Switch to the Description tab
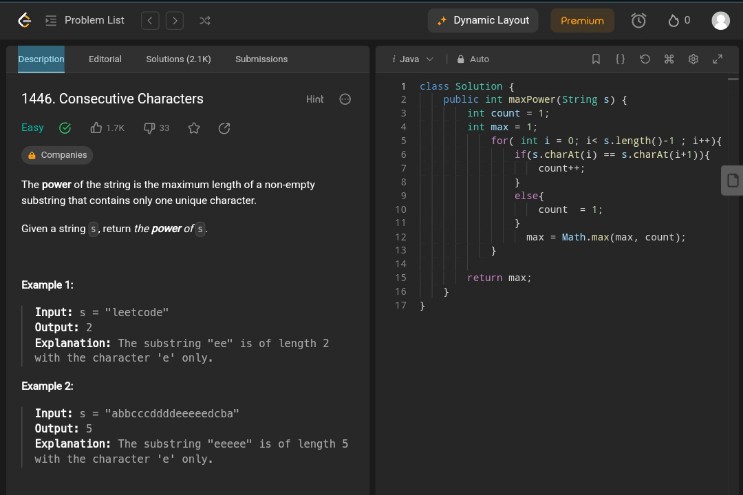 tap(41, 59)
